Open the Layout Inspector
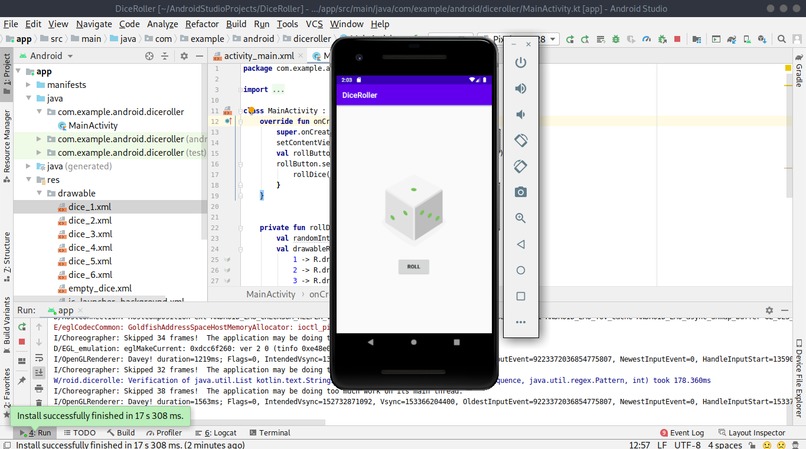Viewport: 806px width, 449px height. coord(752,433)
